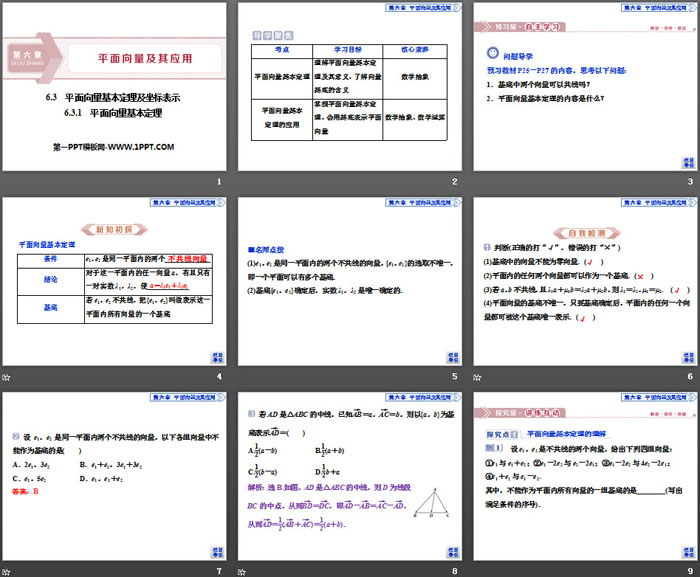Click the chapter header tag on slide 8
700x577 pixels.
click(423, 397)
